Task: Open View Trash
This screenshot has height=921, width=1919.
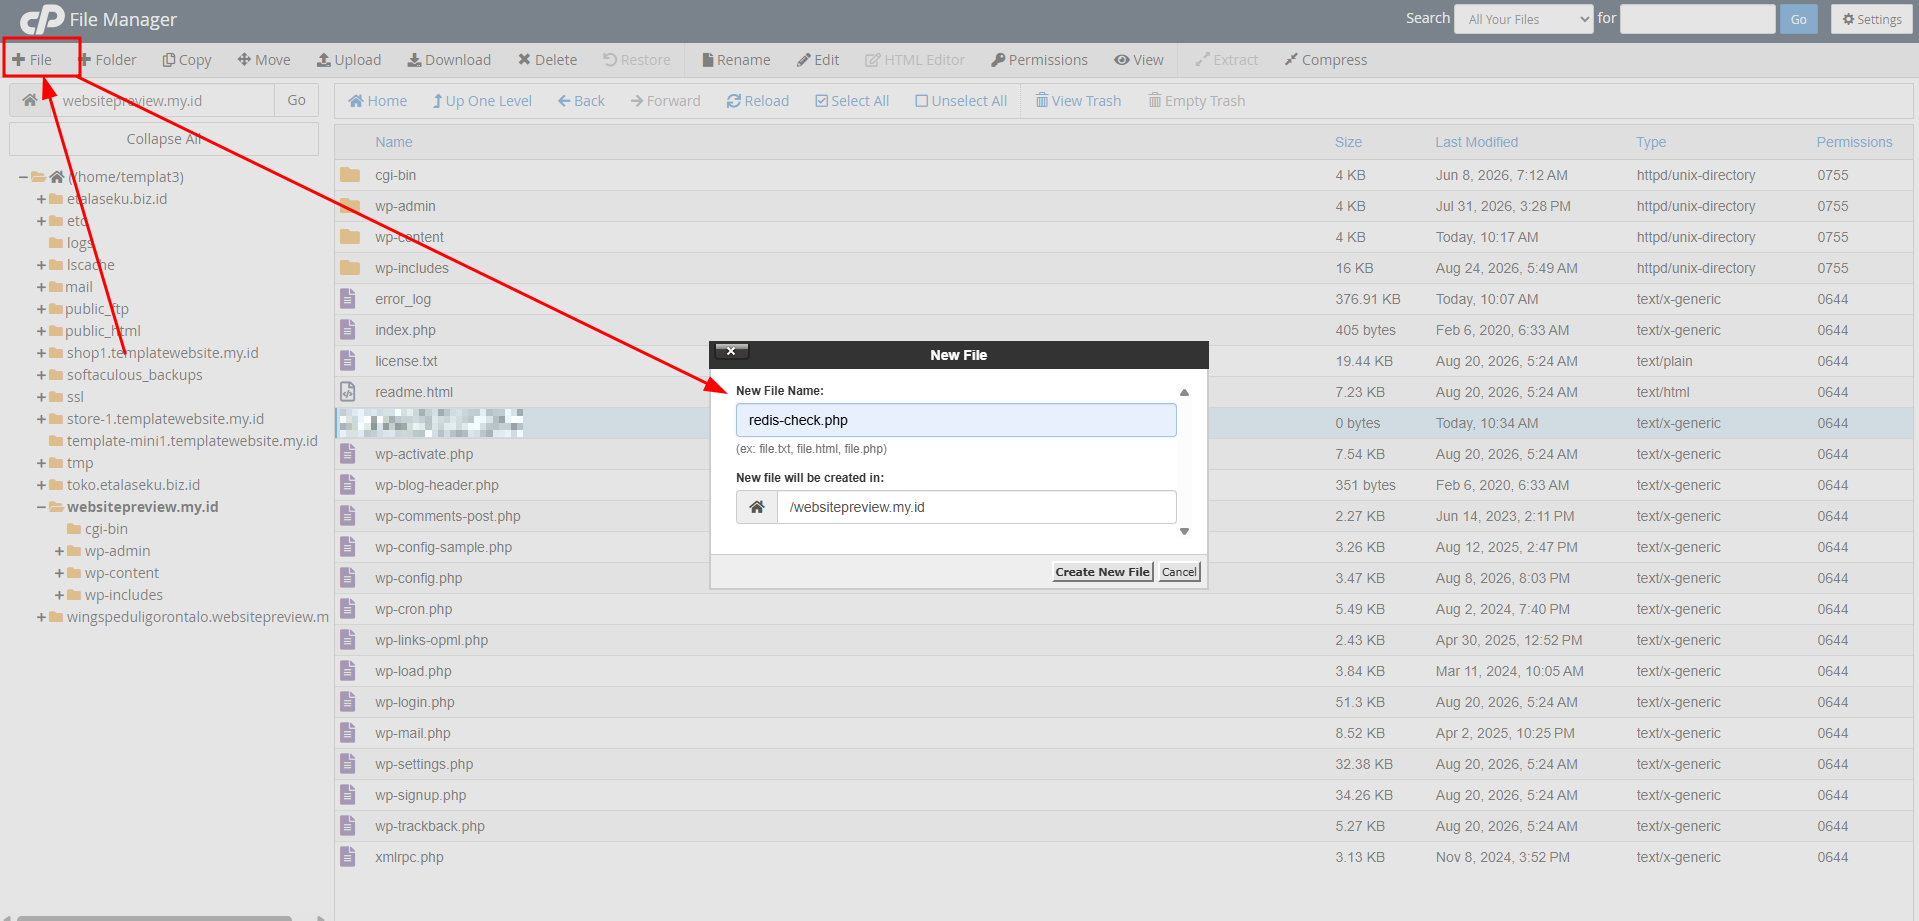Action: (x=1078, y=101)
